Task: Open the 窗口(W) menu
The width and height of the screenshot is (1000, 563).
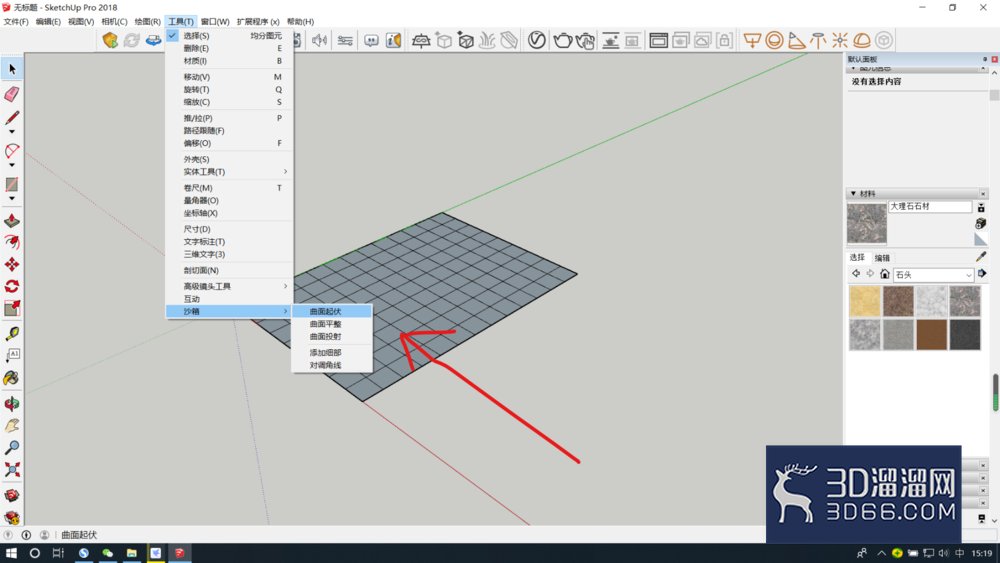Action: click(x=215, y=22)
